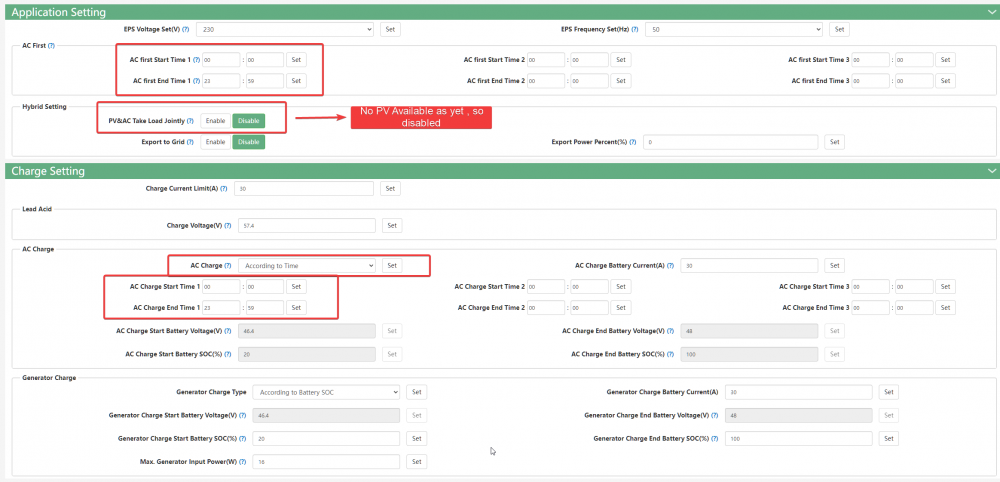This screenshot has height=482, width=1000.
Task: Click Set for Export Power Percent
Action: (x=834, y=142)
